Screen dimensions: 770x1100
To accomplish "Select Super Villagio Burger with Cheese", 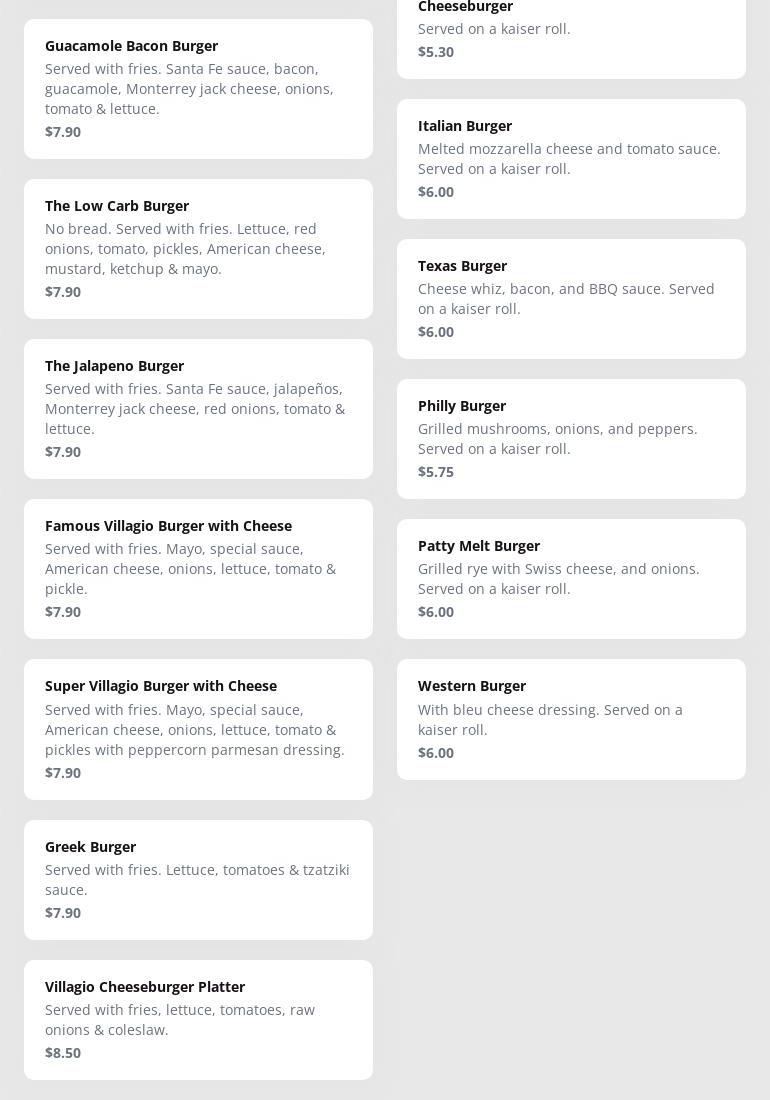I will tap(198, 729).
